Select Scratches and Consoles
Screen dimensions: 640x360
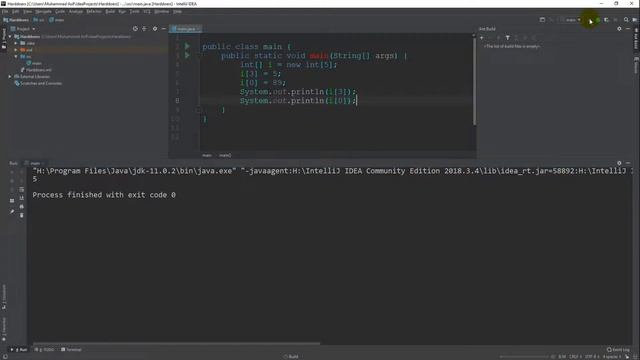coord(38,83)
